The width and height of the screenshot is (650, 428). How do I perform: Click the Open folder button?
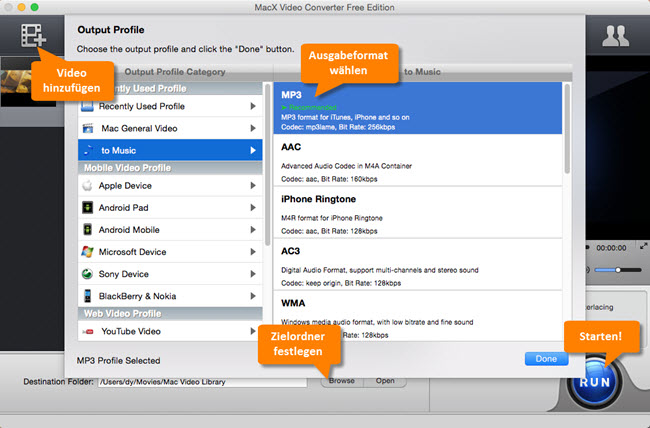pyautogui.click(x=385, y=381)
